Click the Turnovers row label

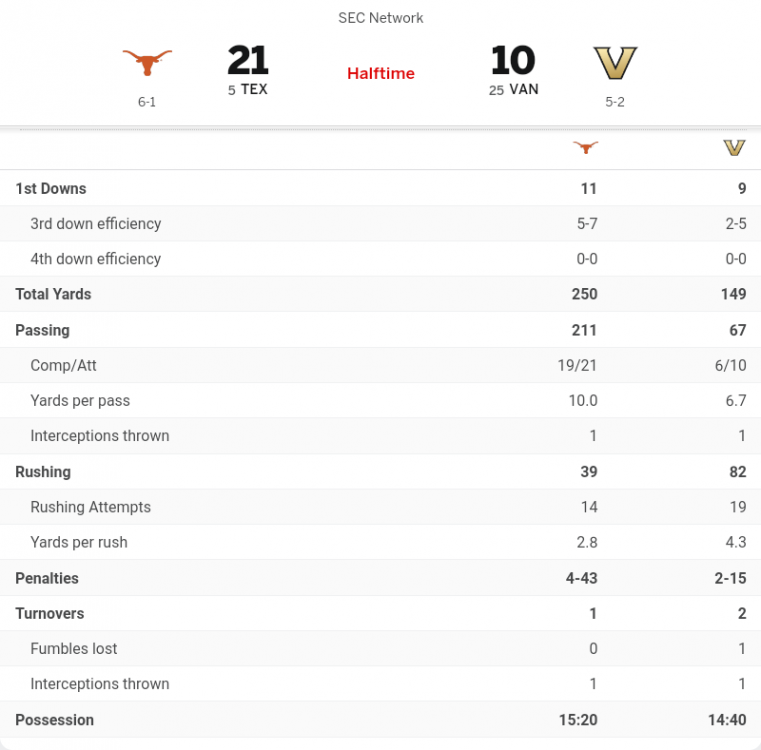point(50,613)
